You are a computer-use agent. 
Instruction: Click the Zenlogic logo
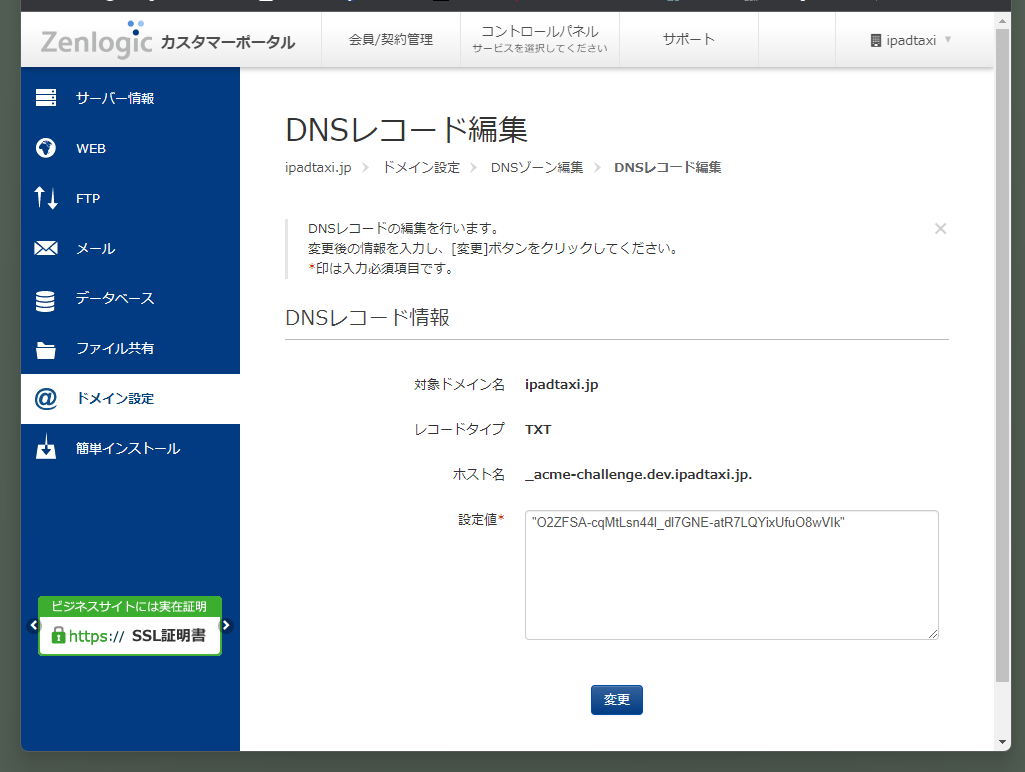96,41
